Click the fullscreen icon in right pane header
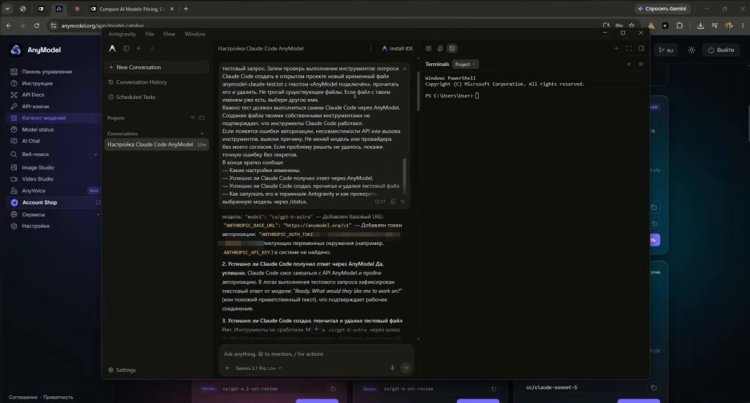Image resolution: width=750 pixels, height=403 pixels. tap(629, 48)
